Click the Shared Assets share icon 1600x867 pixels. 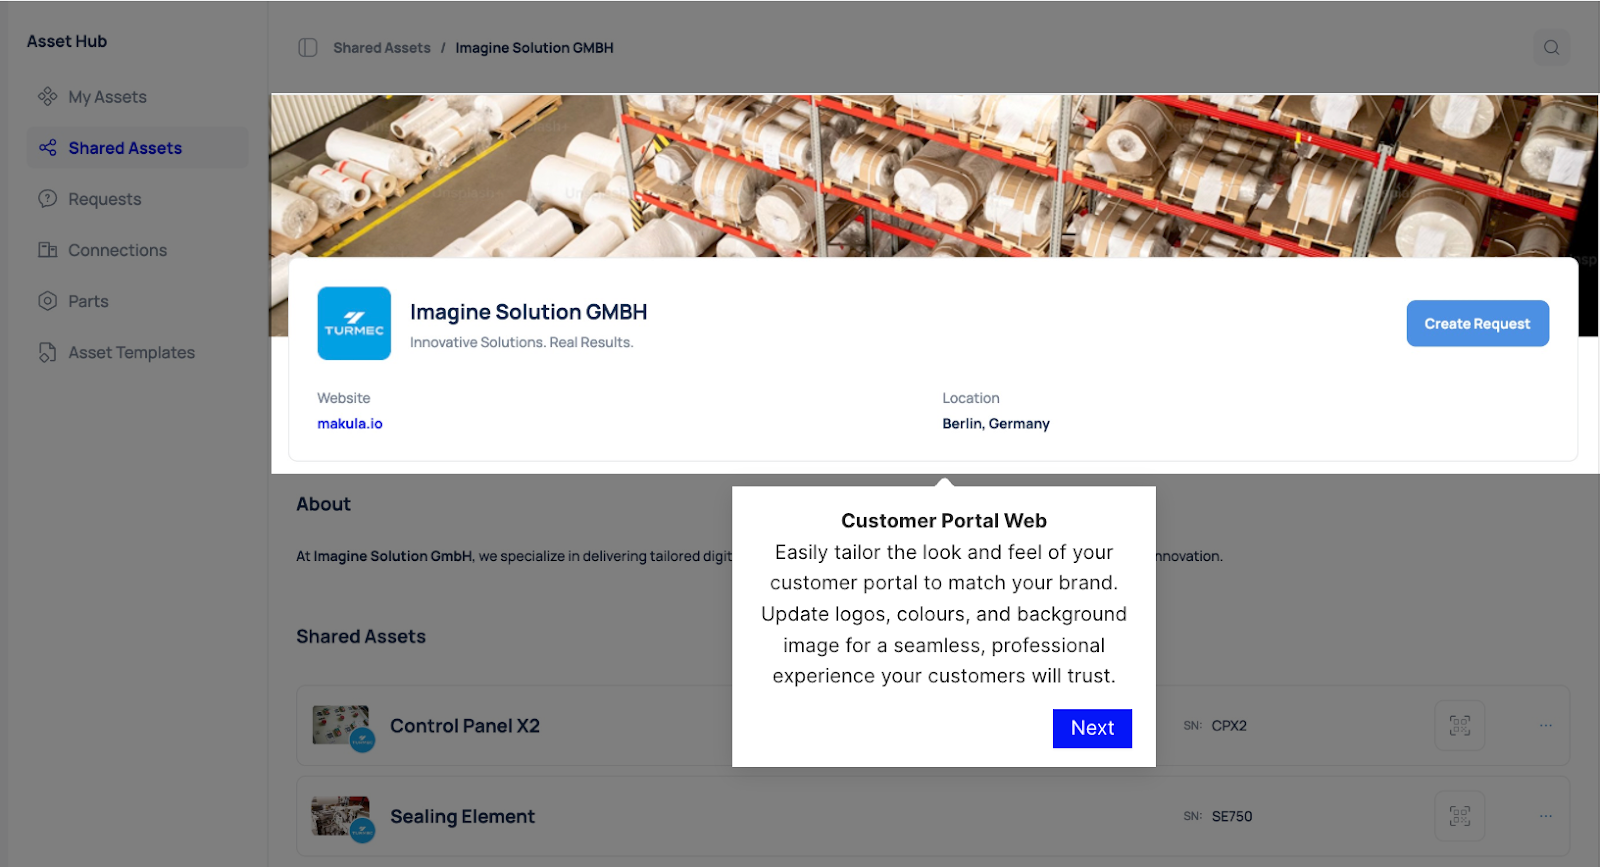pos(47,148)
